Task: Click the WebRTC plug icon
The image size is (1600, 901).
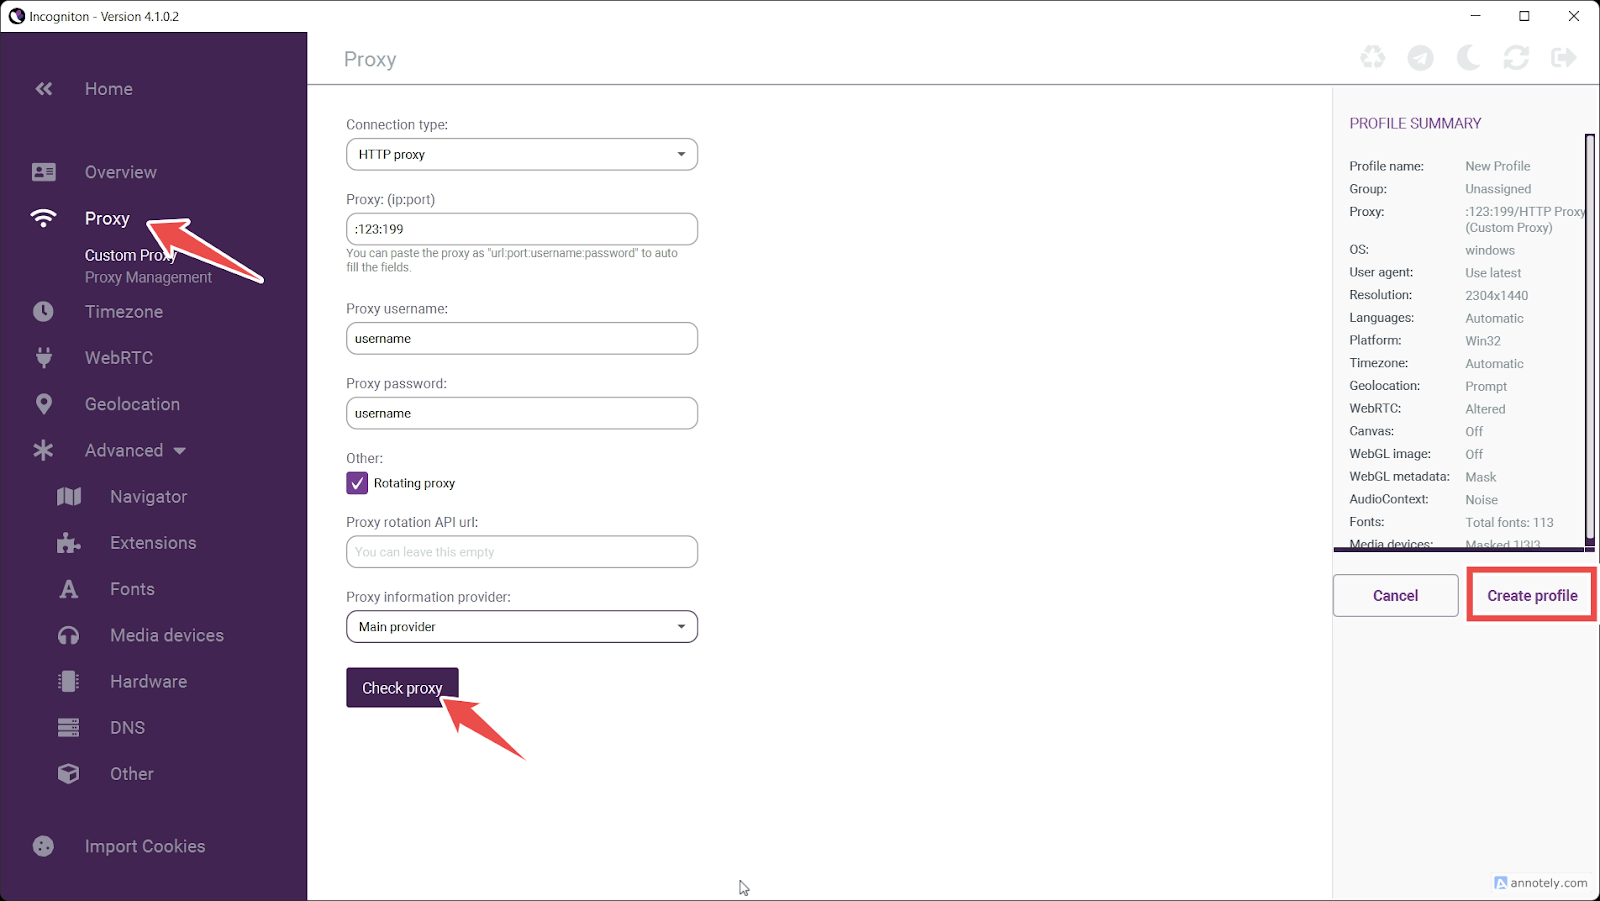Action: 44,357
